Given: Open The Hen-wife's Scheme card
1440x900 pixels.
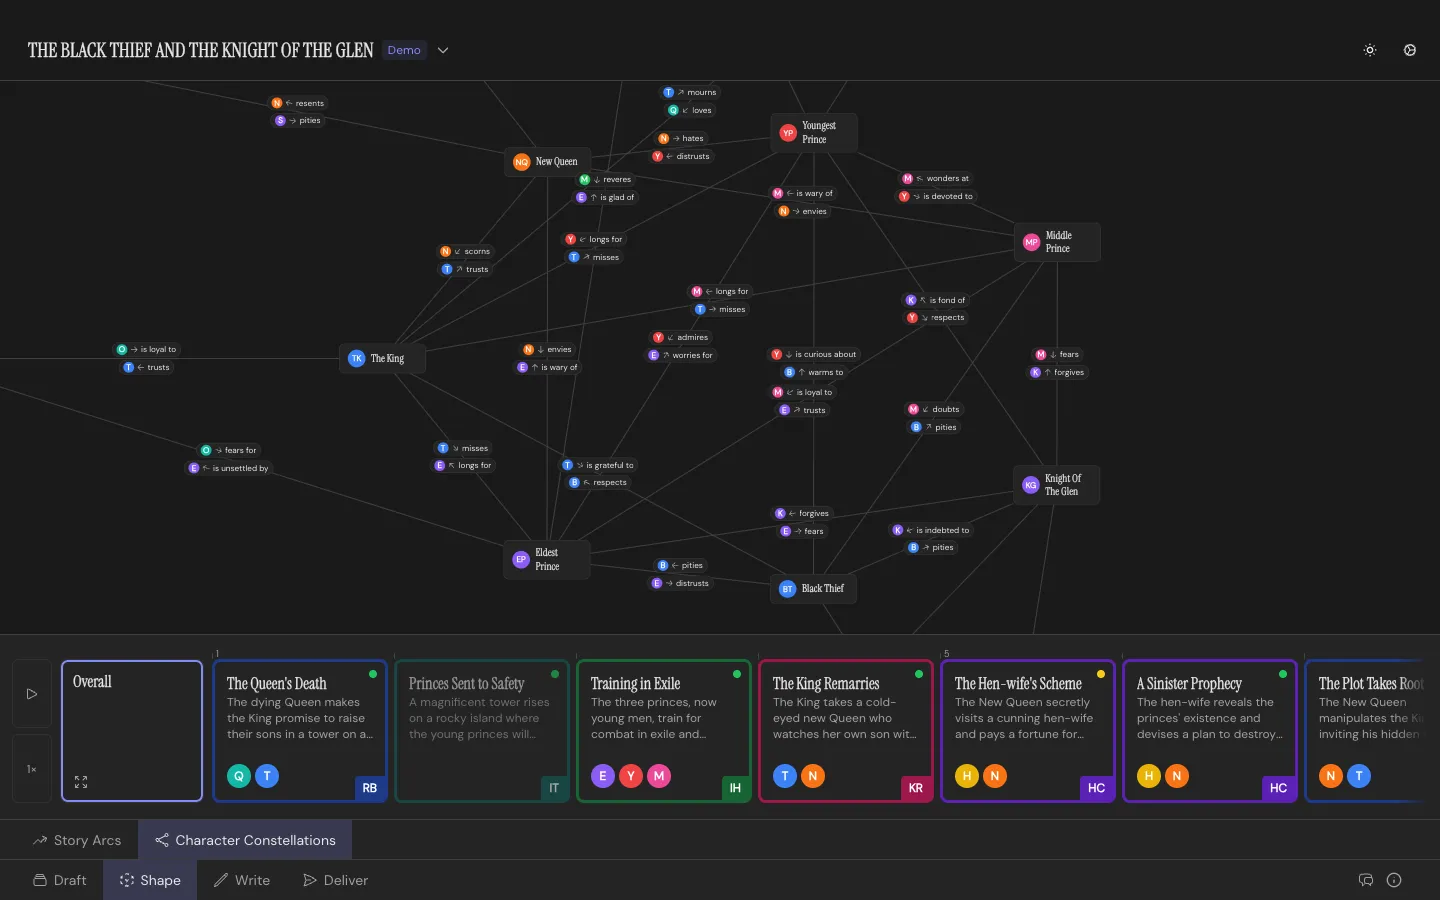Looking at the screenshot, I should (1028, 731).
